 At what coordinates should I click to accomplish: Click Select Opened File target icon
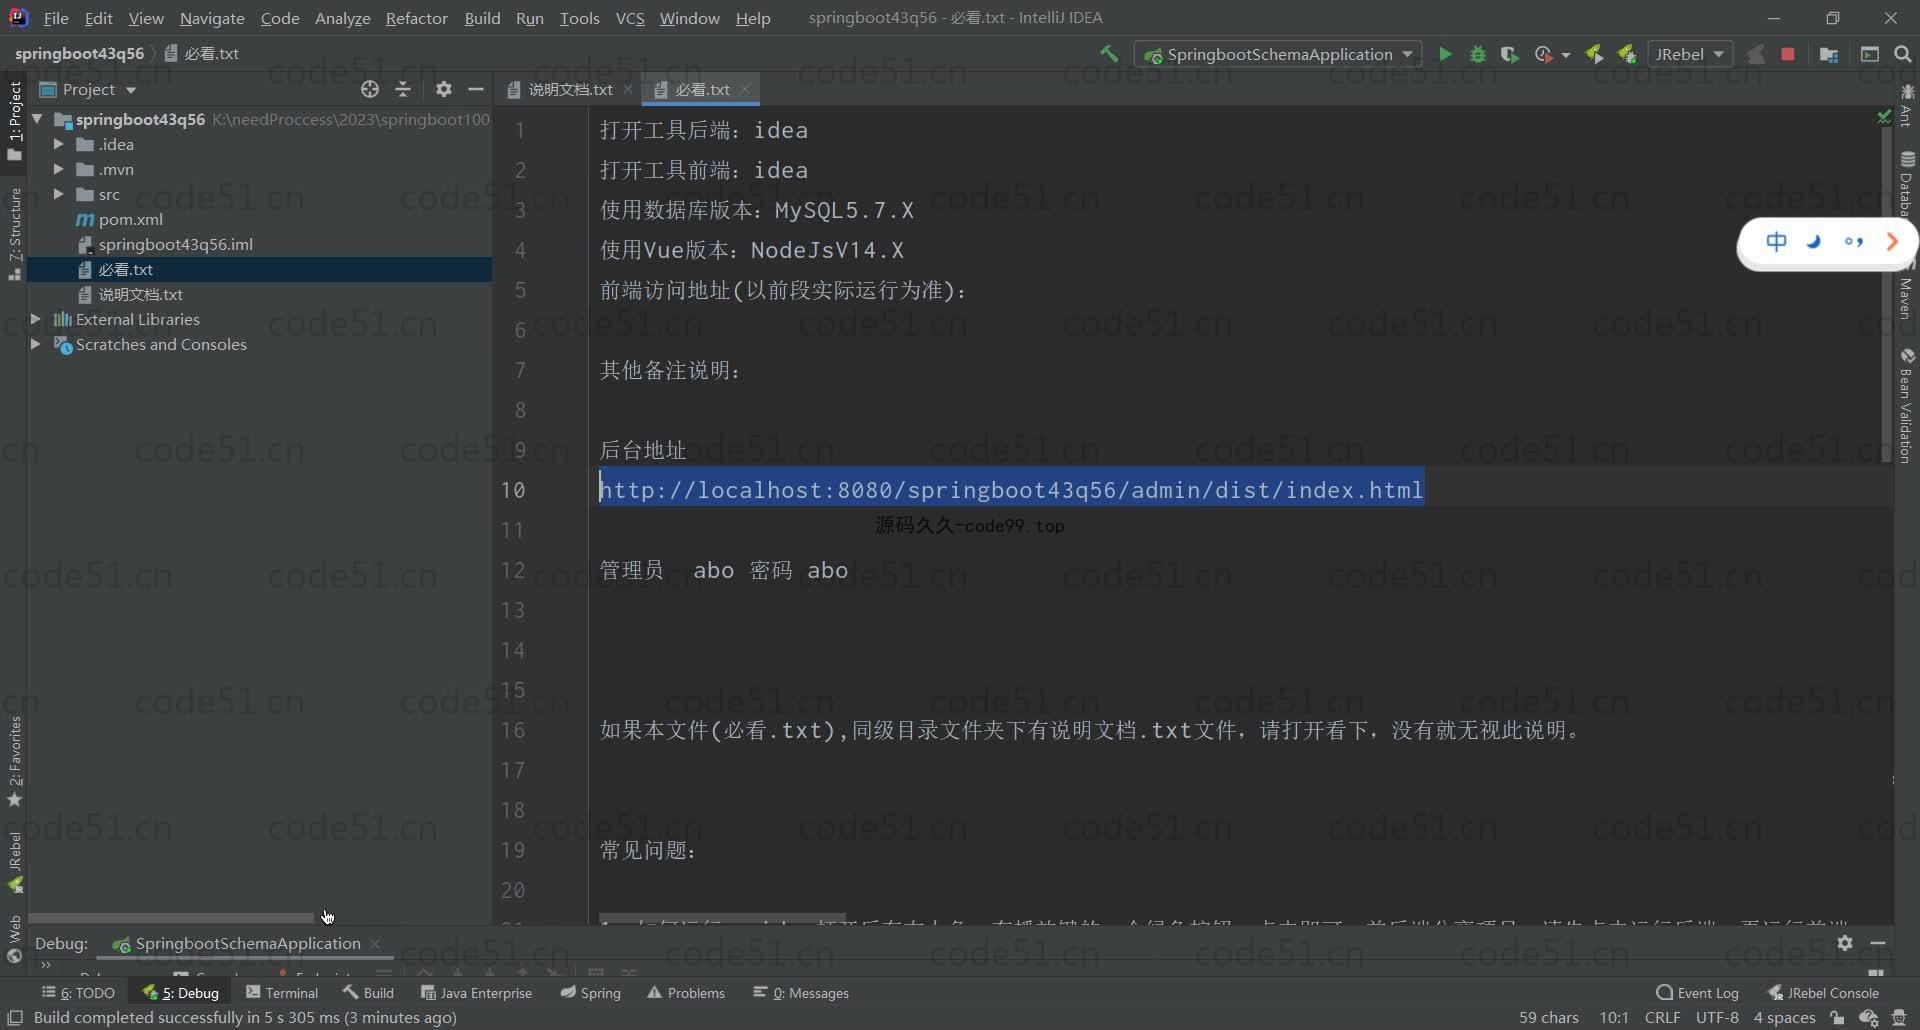pos(370,89)
